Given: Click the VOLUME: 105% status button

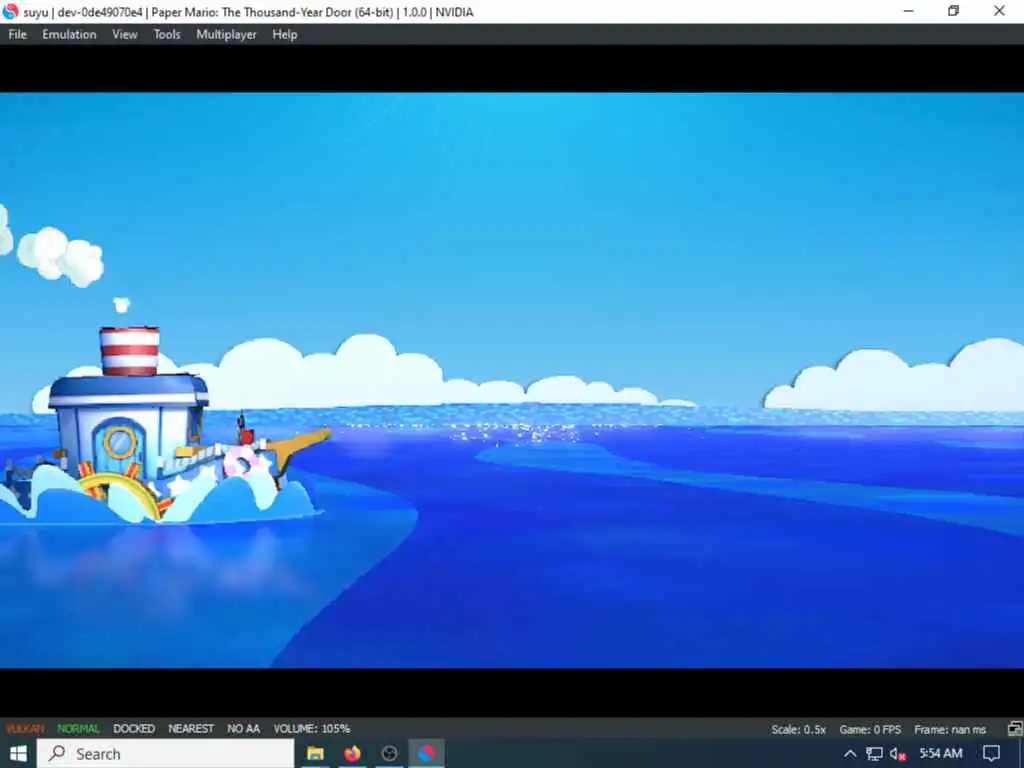Looking at the screenshot, I should point(312,728).
